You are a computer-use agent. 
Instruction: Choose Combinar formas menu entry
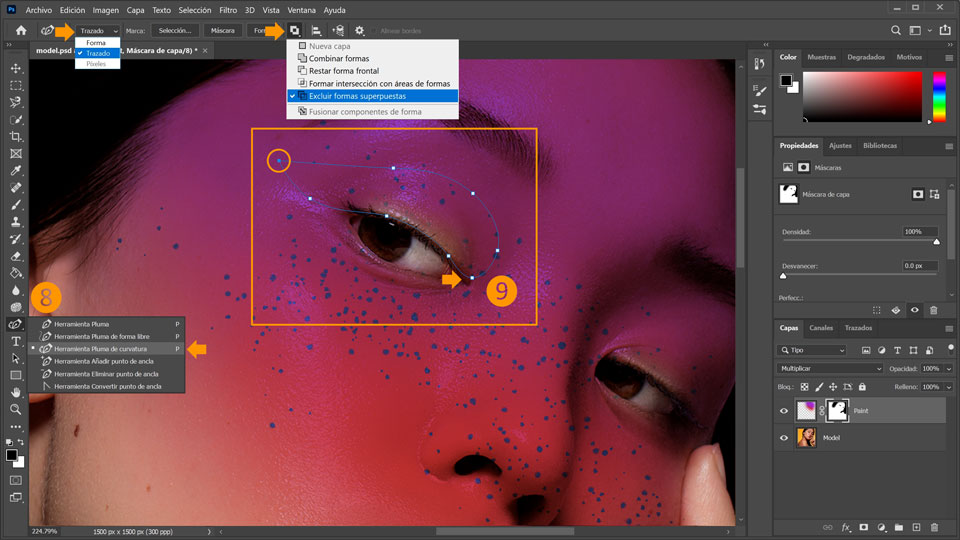372,59
